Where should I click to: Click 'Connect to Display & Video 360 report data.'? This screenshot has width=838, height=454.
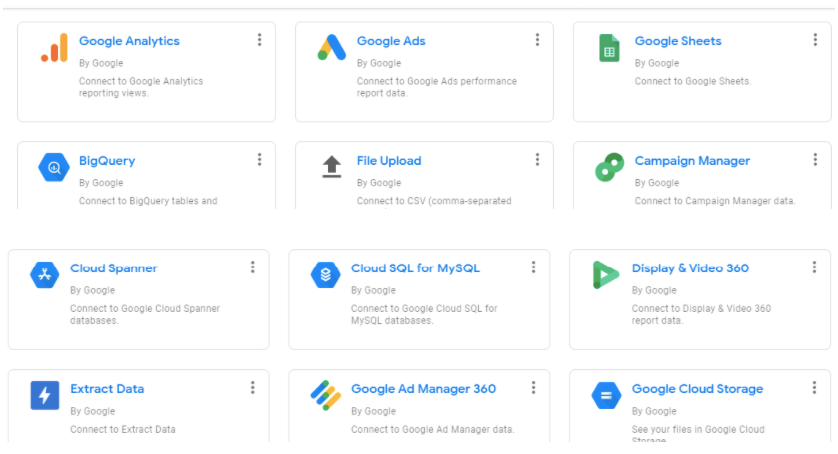(x=701, y=314)
